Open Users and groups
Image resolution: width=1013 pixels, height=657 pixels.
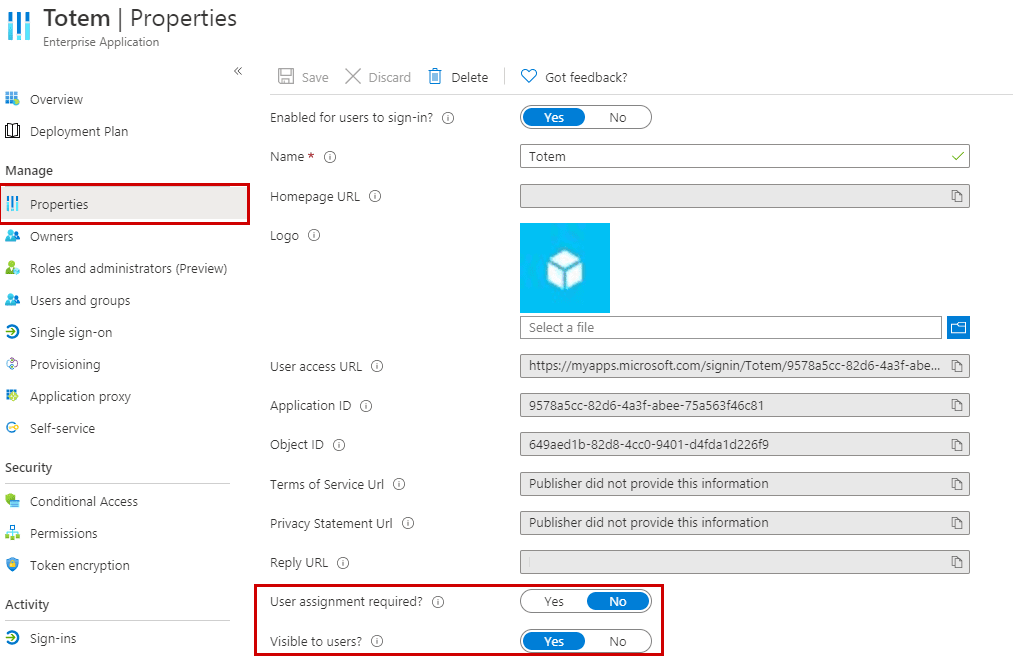click(80, 300)
